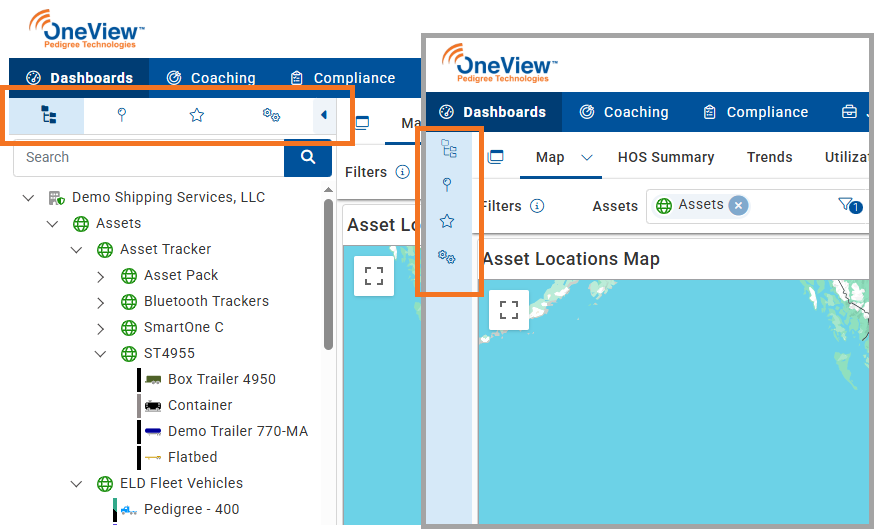Click the search magnifier button

tap(308, 157)
